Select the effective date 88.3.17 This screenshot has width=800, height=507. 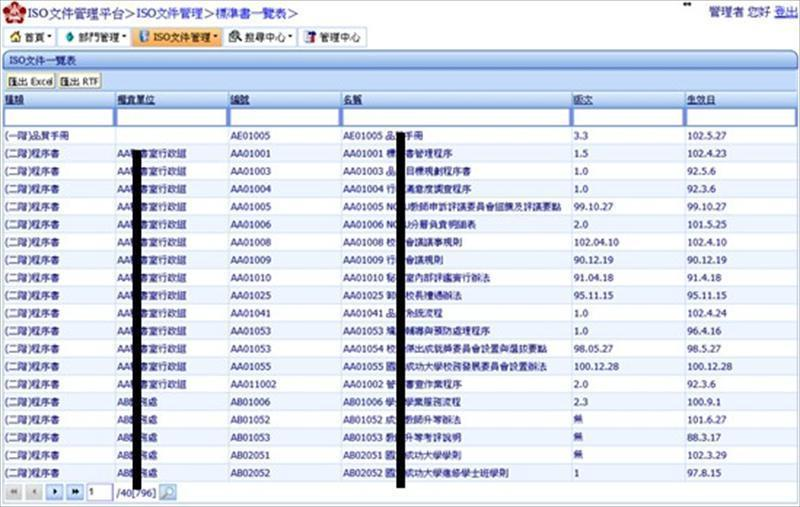[x=704, y=438]
